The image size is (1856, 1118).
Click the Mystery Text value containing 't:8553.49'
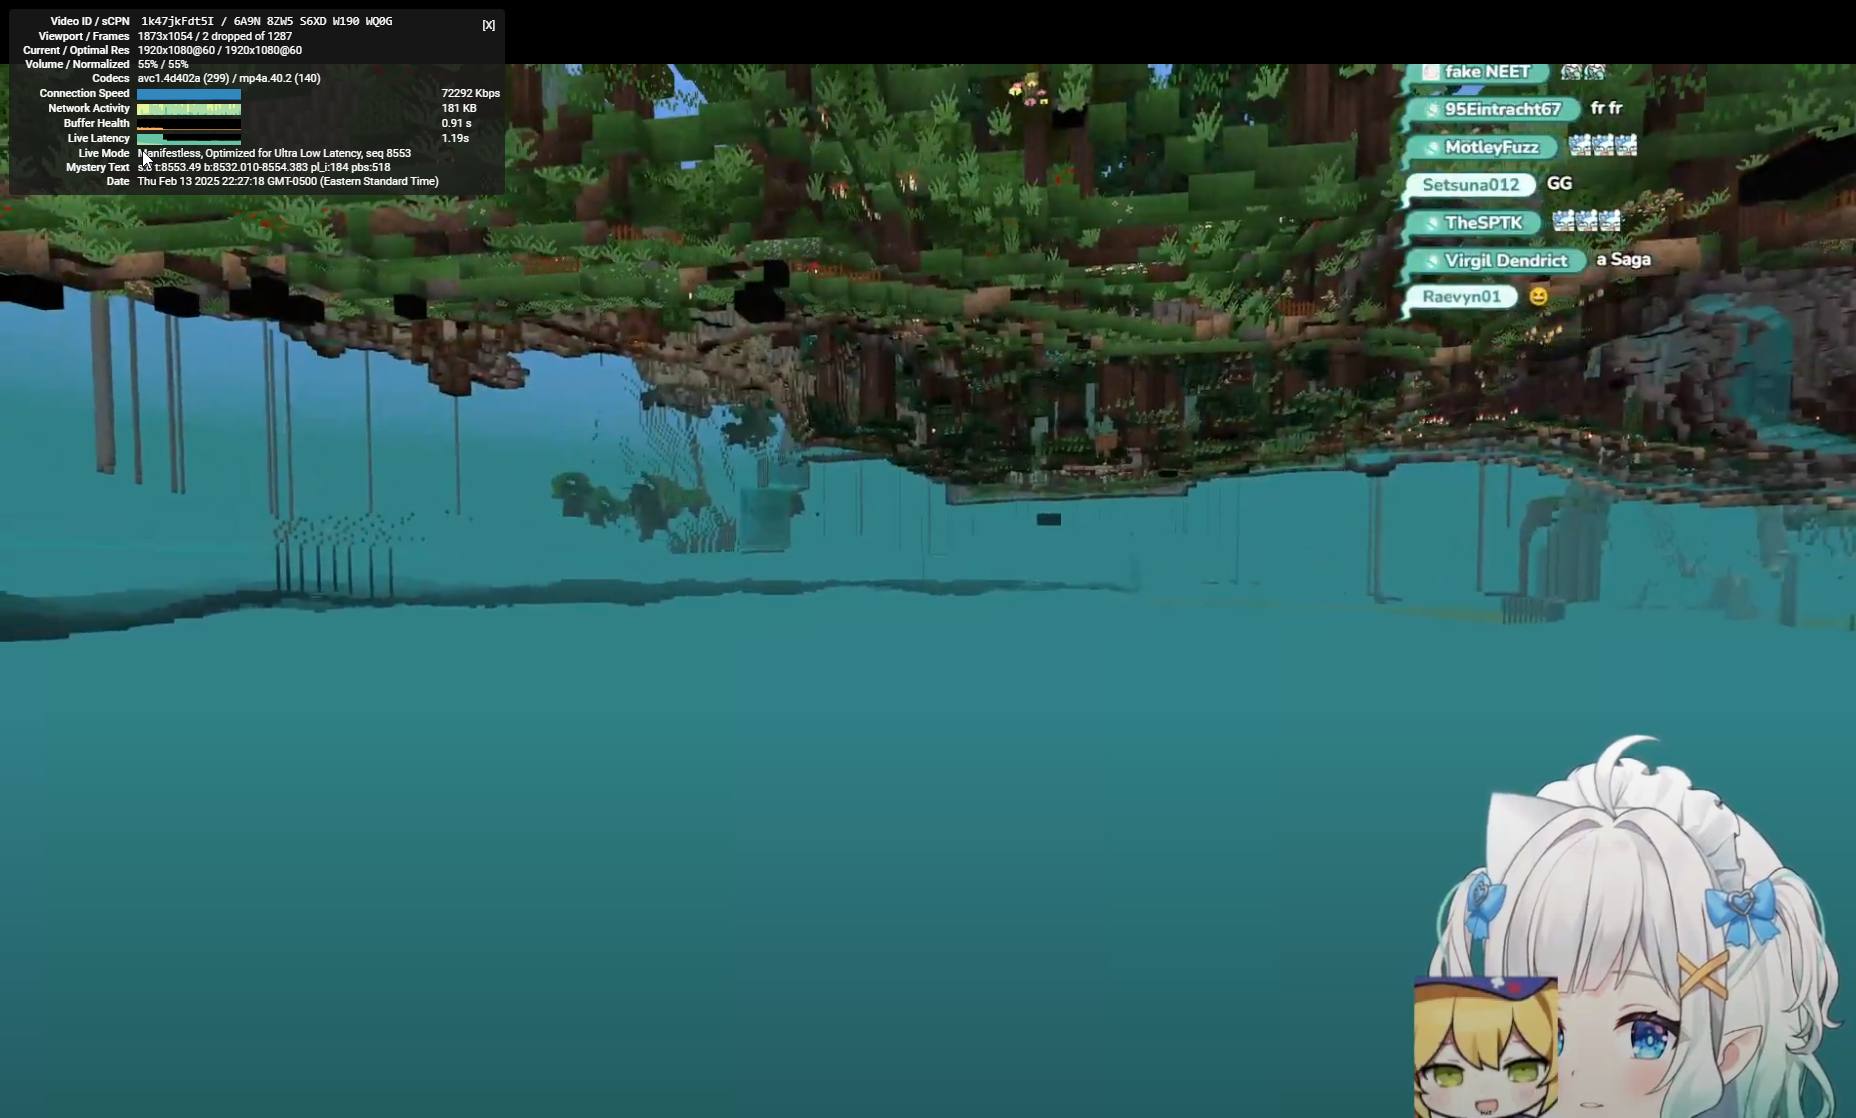point(264,167)
